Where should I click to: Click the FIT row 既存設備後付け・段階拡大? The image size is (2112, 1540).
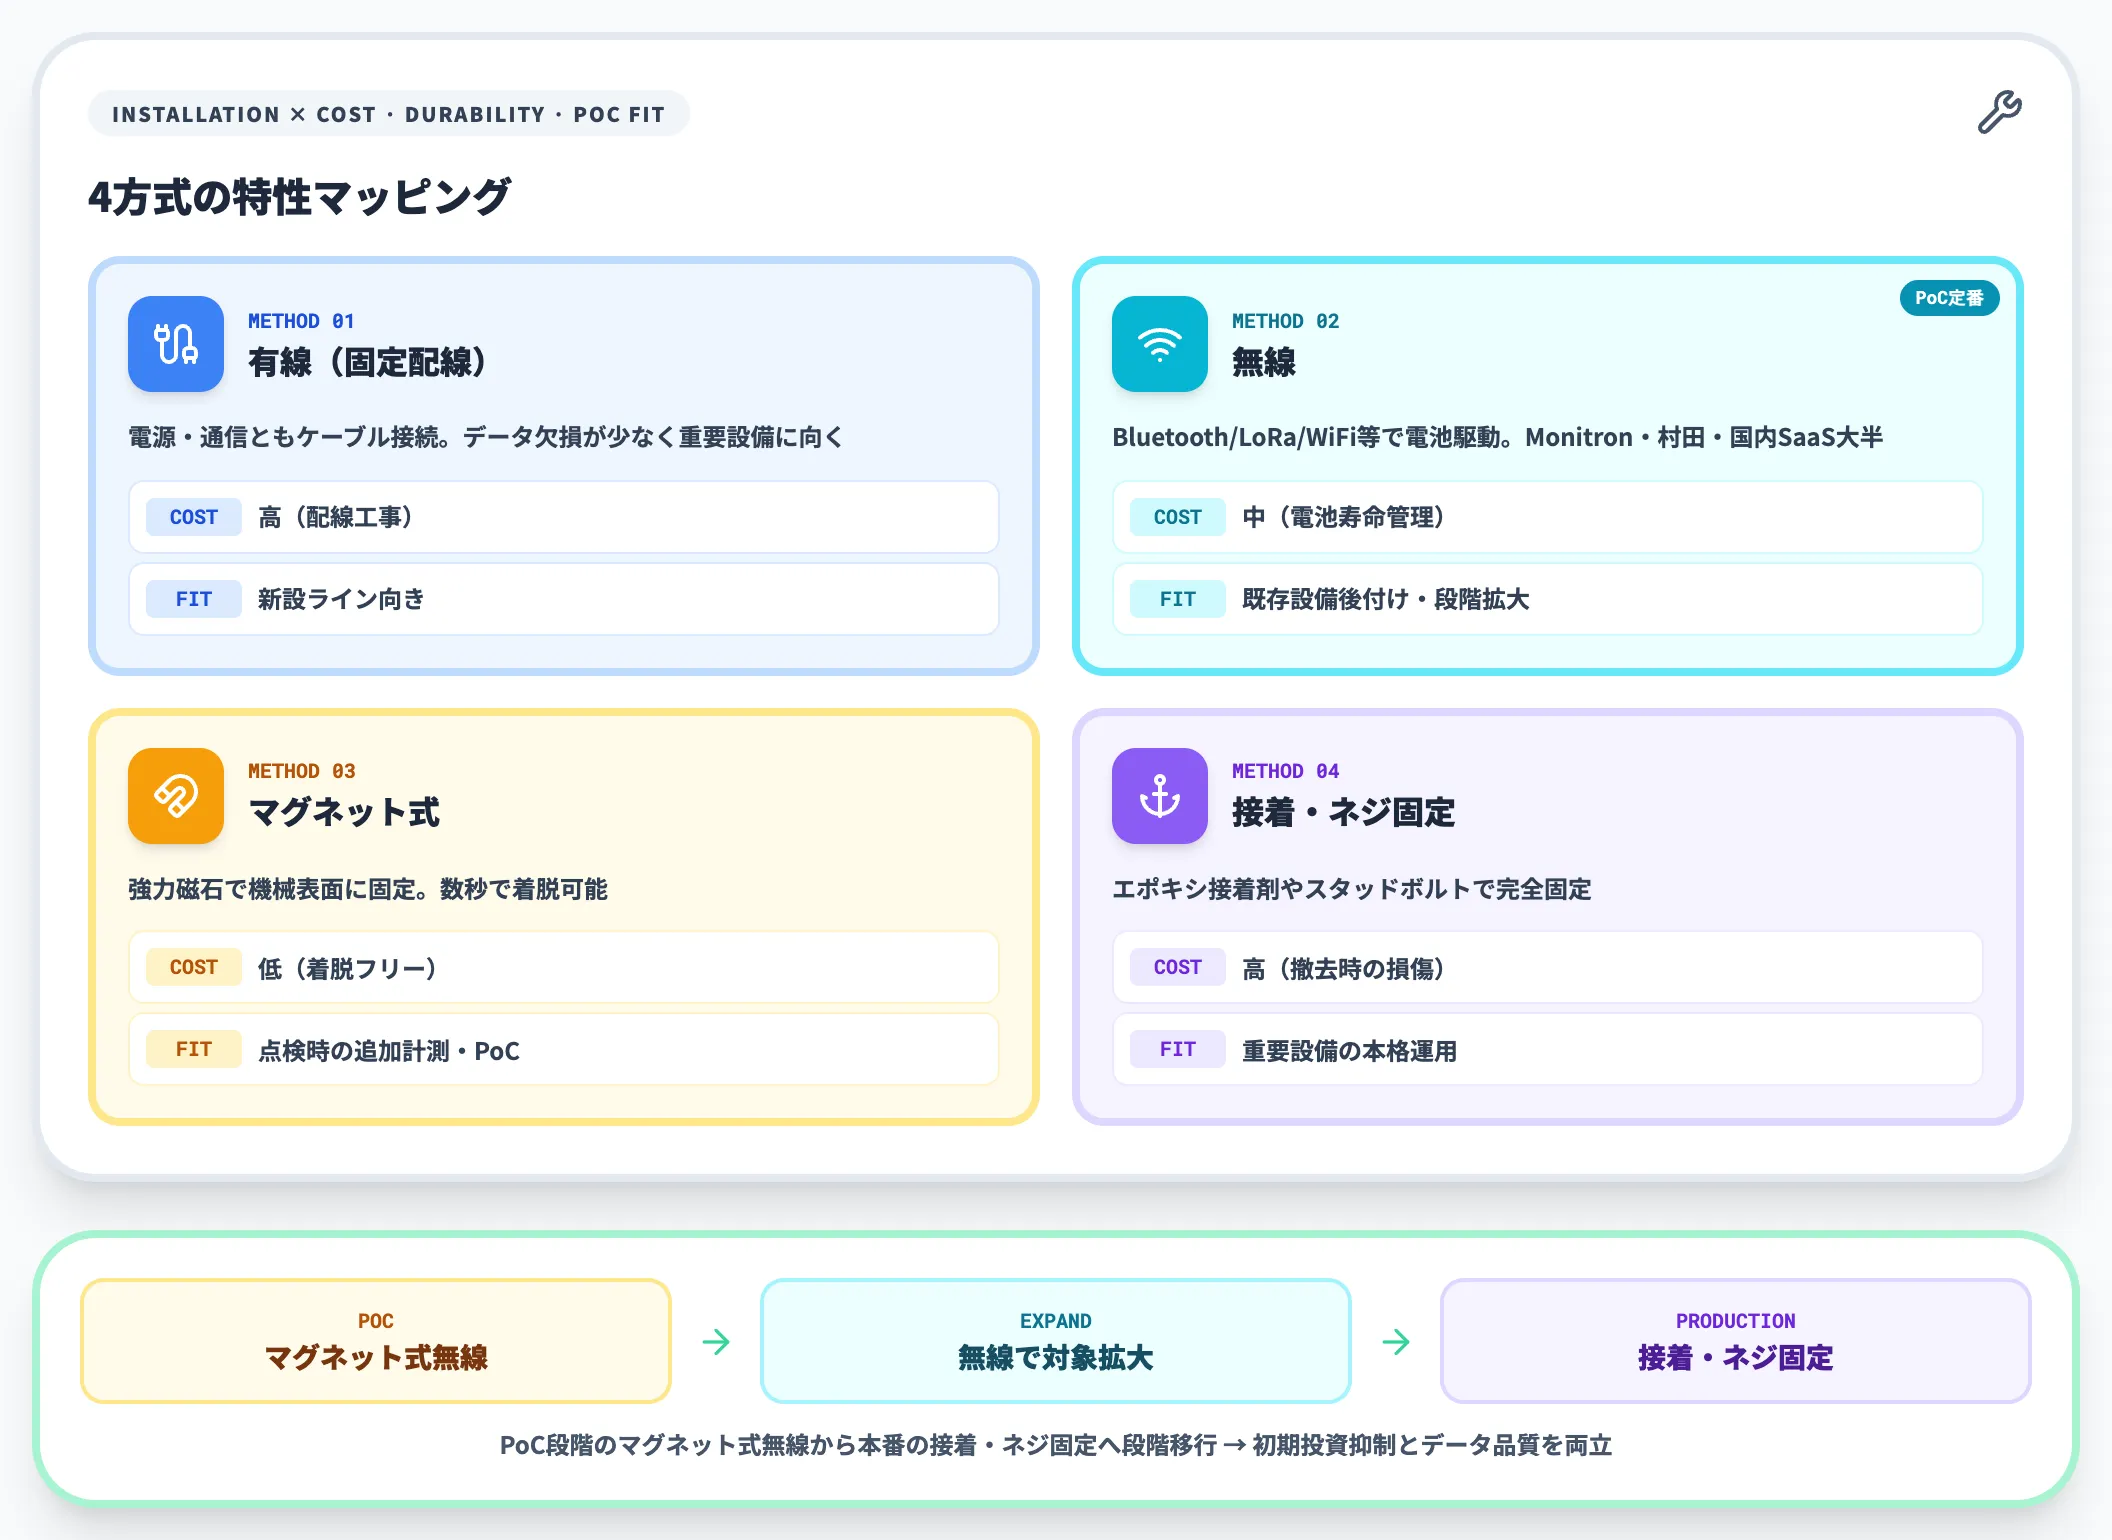[x=1548, y=599]
